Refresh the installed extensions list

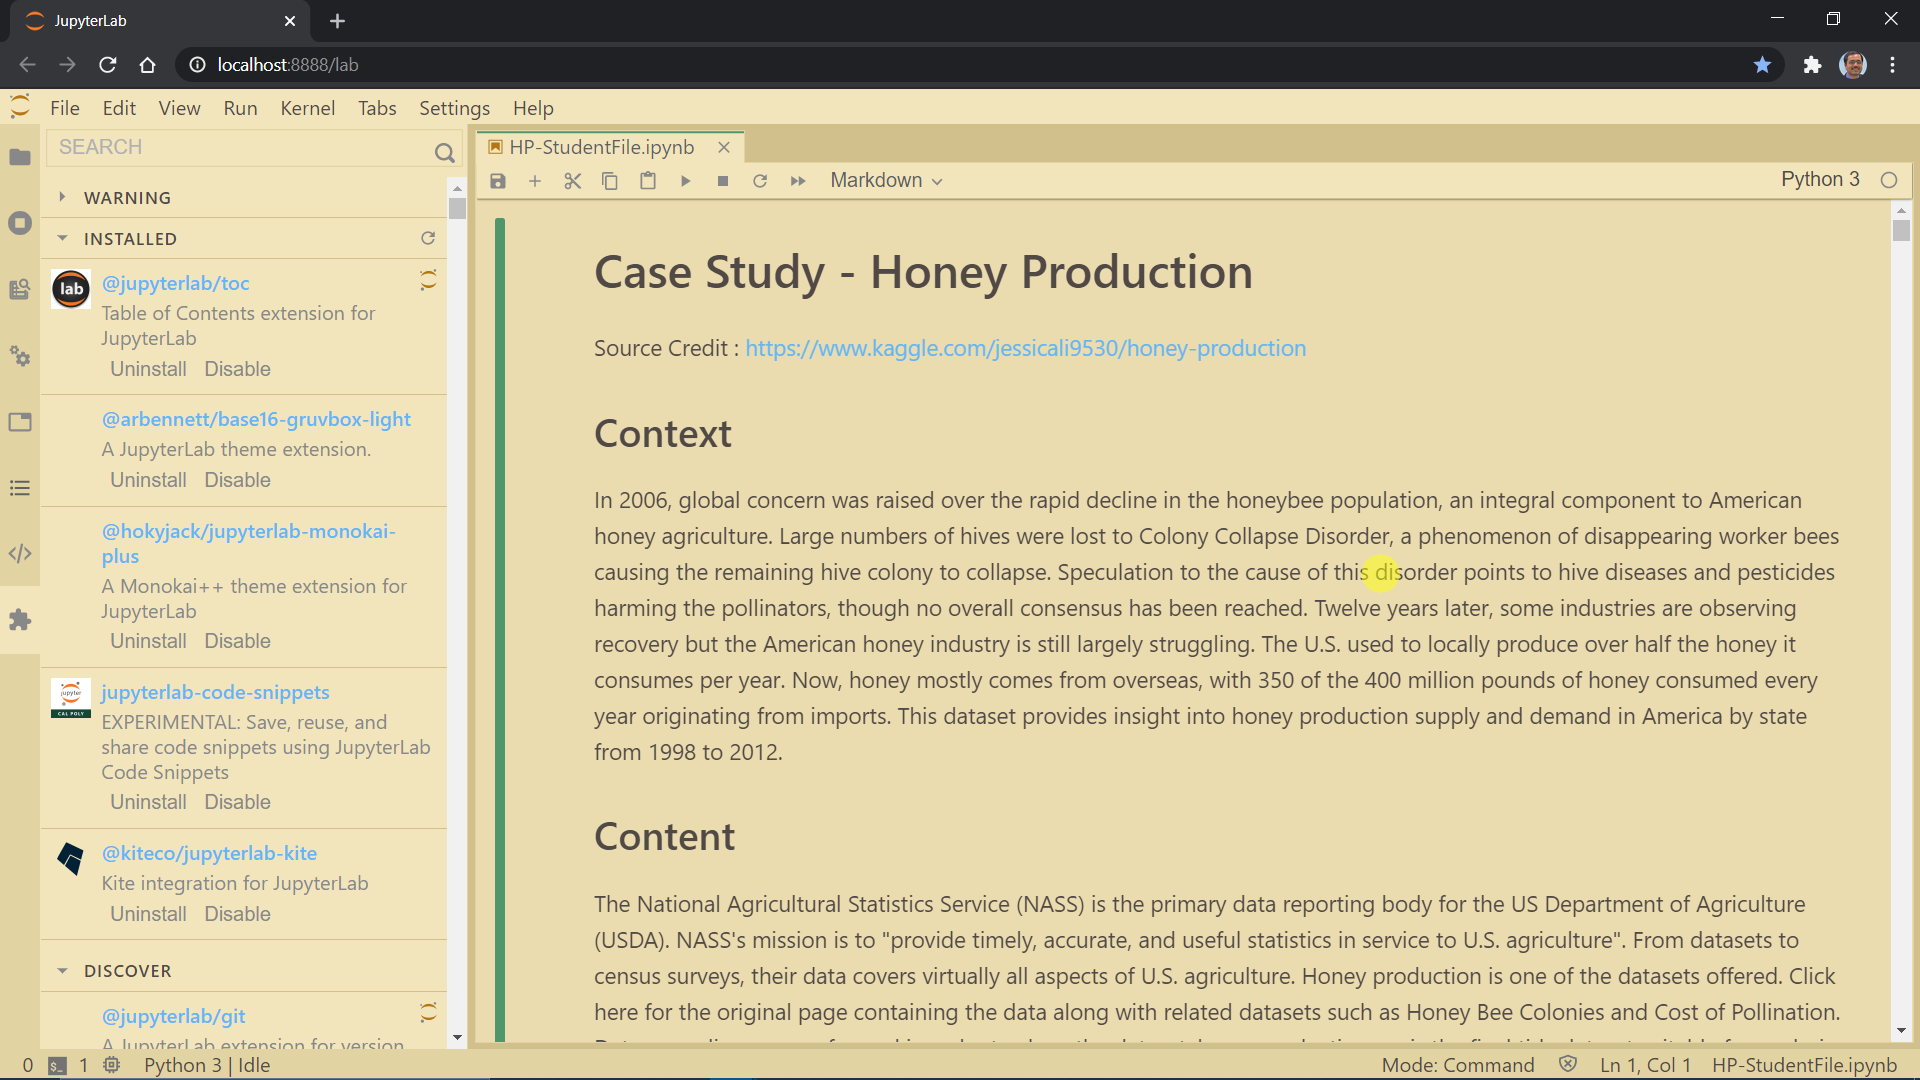click(428, 238)
